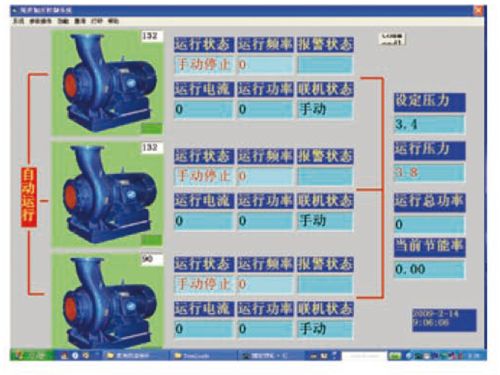Click the third pump's 联机状态 field showing 手动
Image resolution: width=500 pixels, height=375 pixels.
[325, 329]
